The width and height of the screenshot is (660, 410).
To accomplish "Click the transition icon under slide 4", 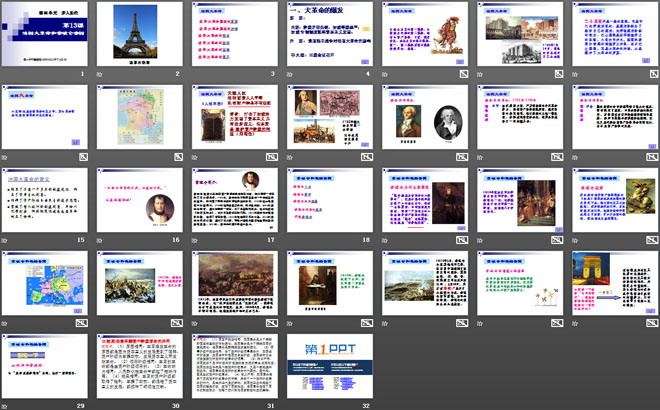I will [x=288, y=76].
